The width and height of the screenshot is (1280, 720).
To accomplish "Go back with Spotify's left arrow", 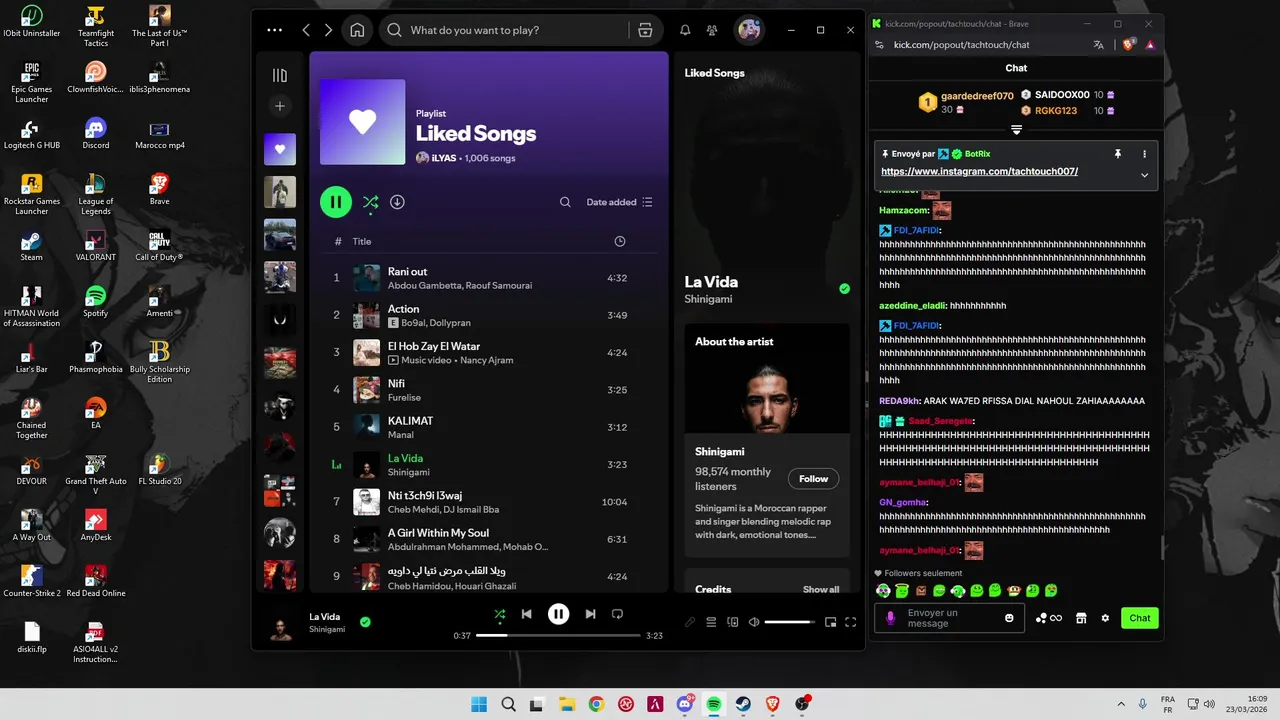I will point(306,30).
